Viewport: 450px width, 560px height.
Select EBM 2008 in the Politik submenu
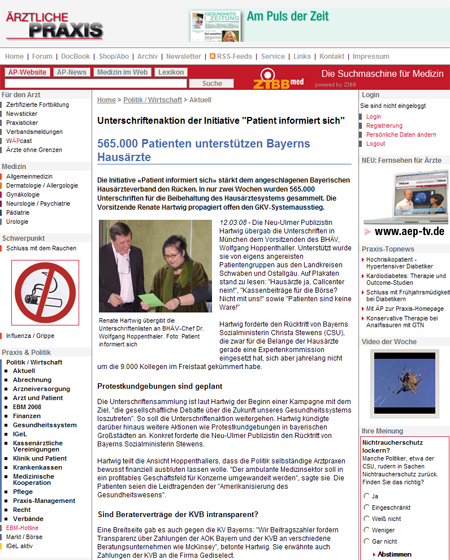tap(27, 407)
